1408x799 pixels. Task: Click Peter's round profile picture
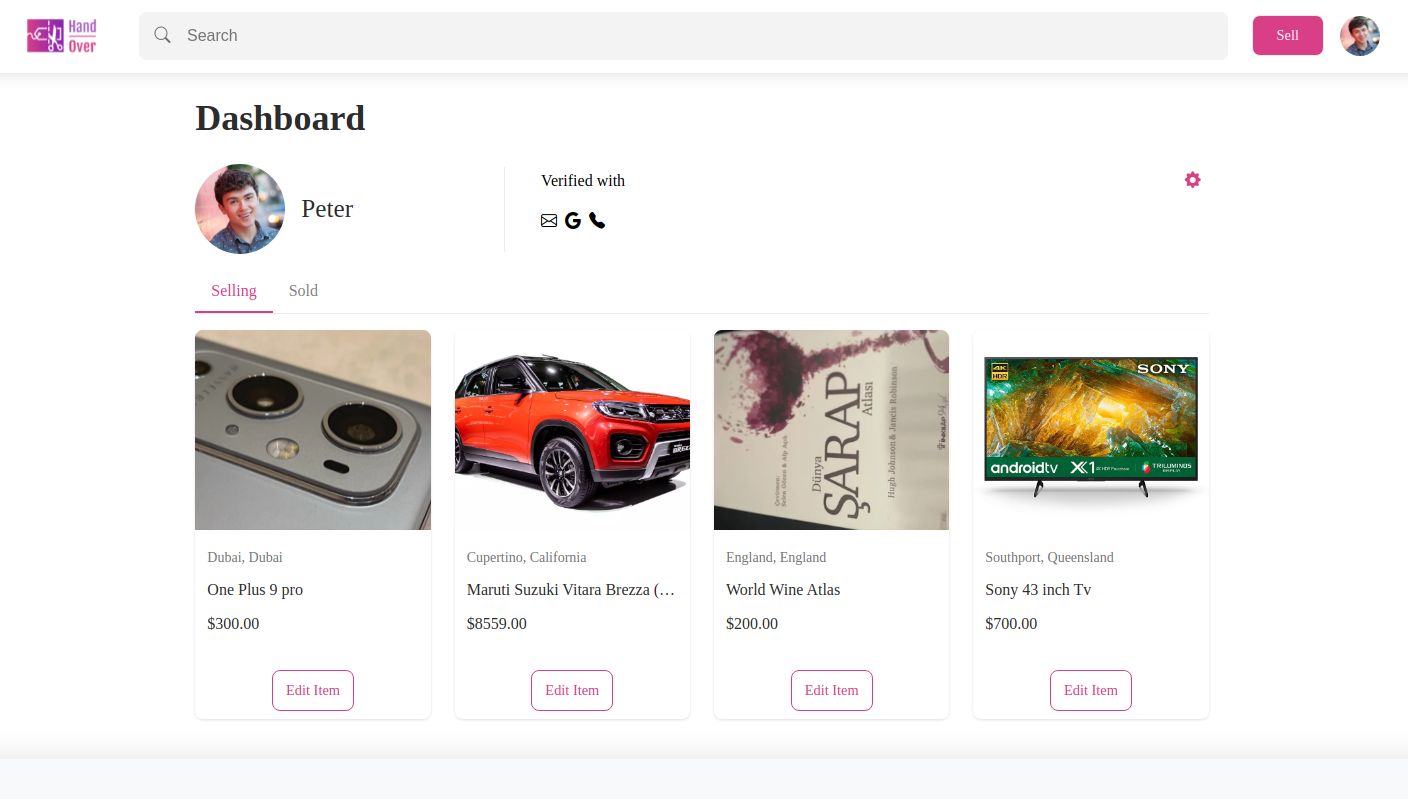[x=240, y=208]
